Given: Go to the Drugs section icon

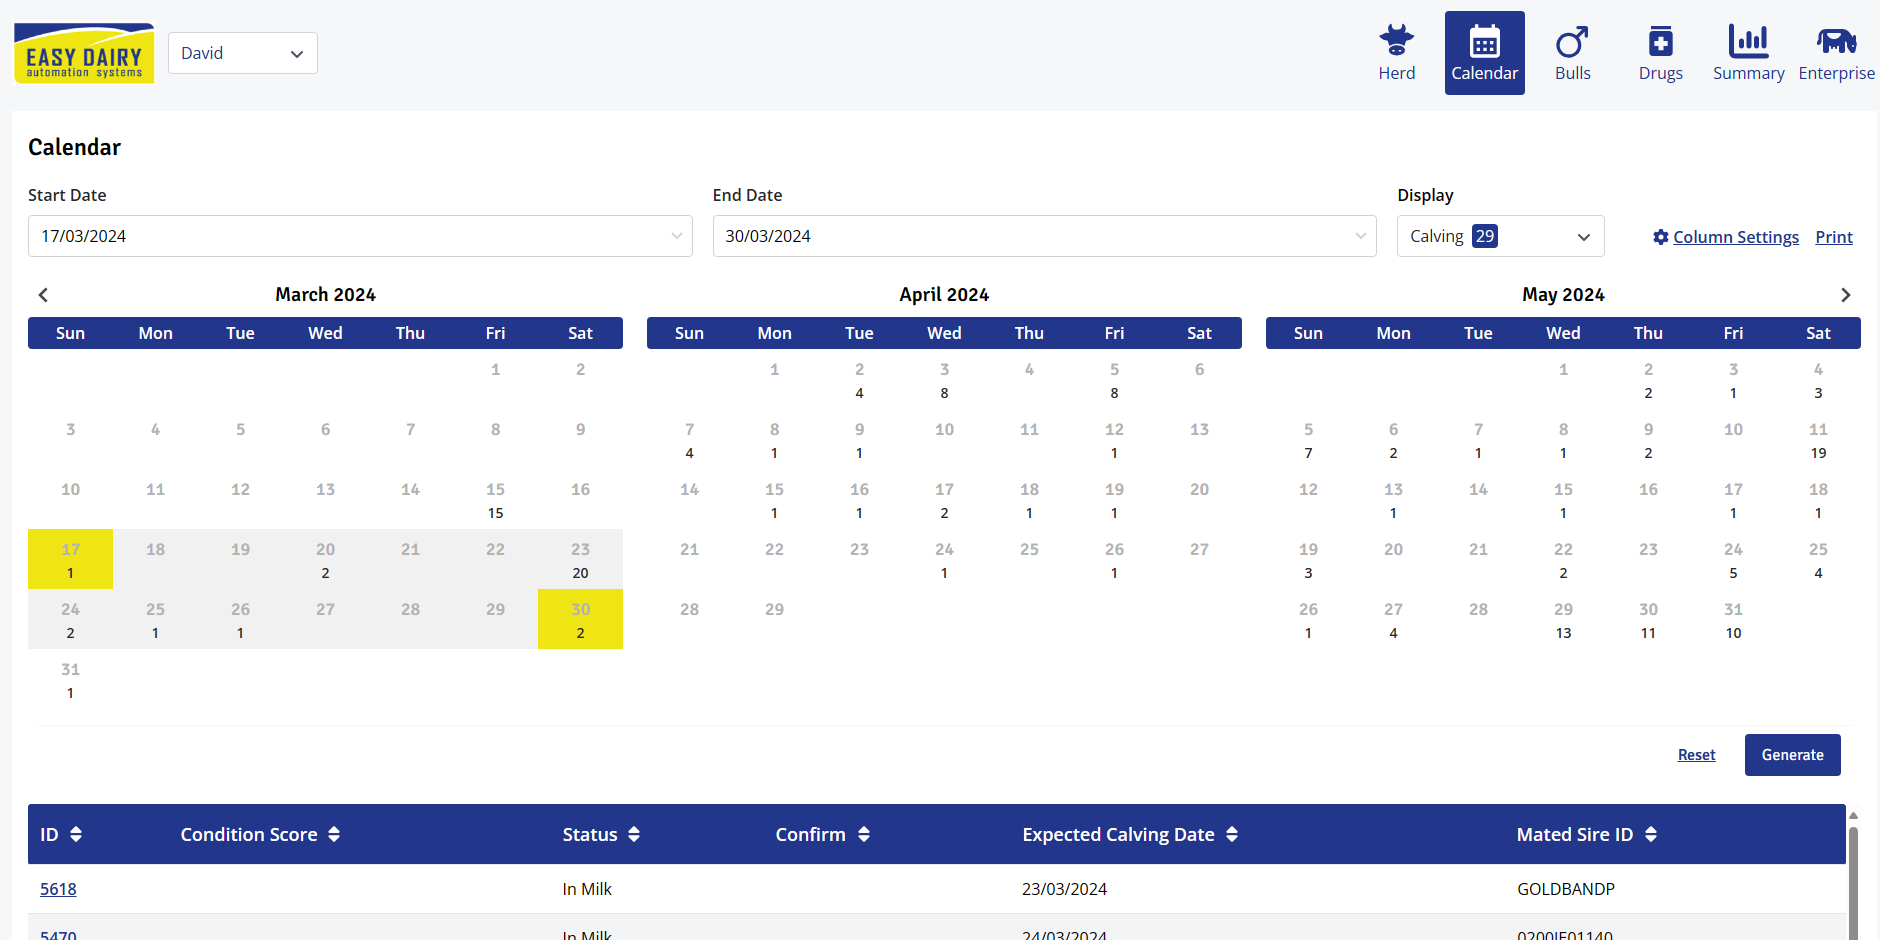Looking at the screenshot, I should click(1660, 42).
